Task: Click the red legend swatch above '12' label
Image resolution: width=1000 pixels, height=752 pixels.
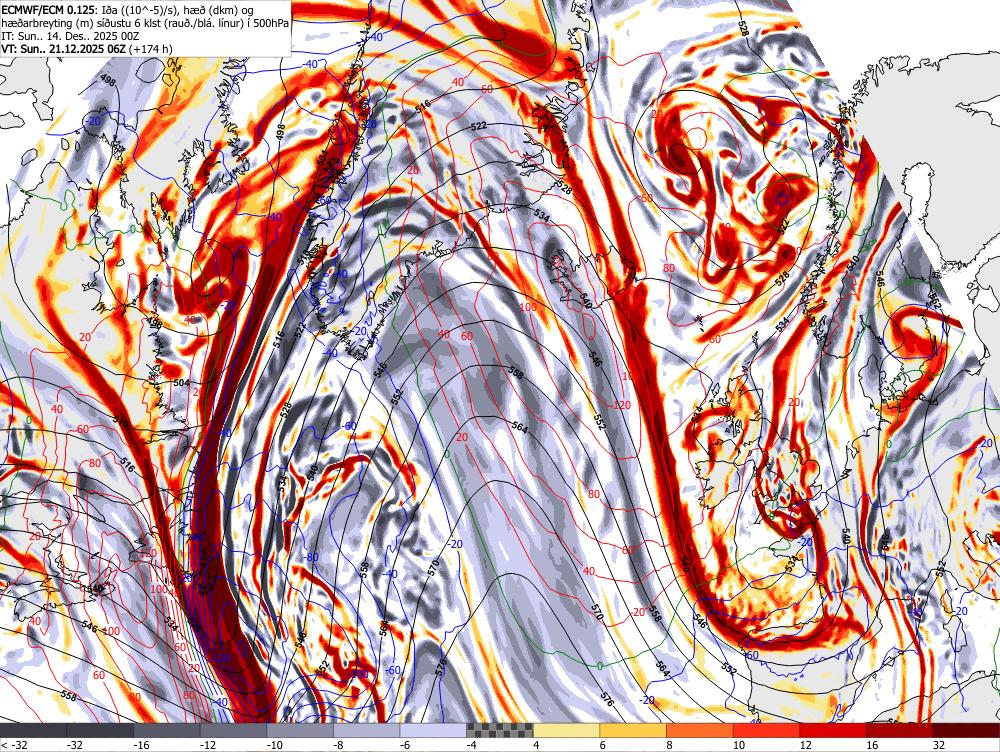Action: [833, 730]
